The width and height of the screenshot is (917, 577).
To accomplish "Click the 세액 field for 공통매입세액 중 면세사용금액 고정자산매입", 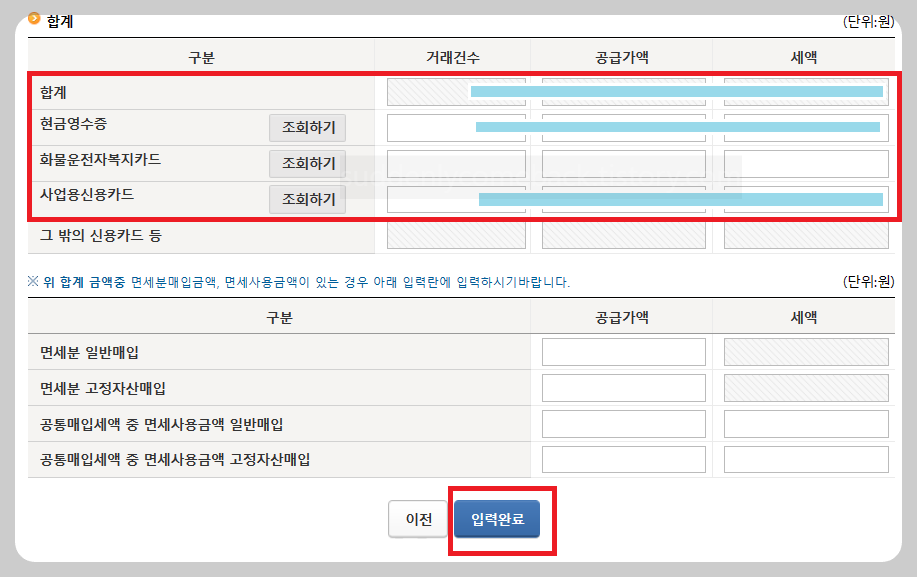I will (x=805, y=459).
